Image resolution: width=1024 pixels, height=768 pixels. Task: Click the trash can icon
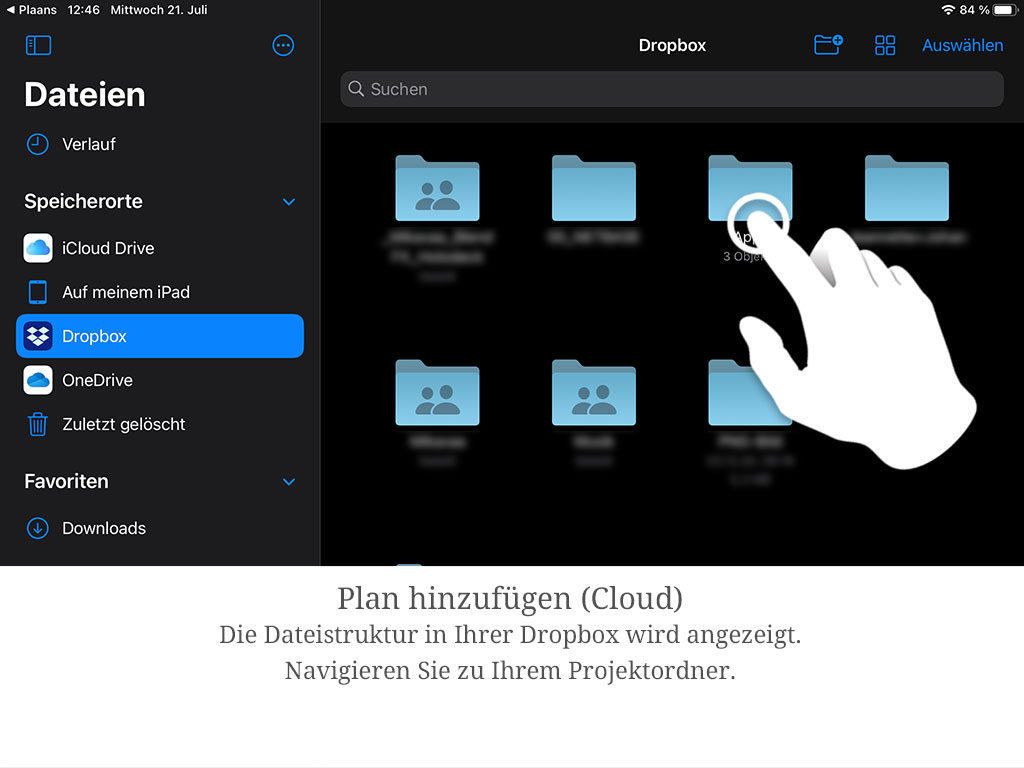[38, 424]
